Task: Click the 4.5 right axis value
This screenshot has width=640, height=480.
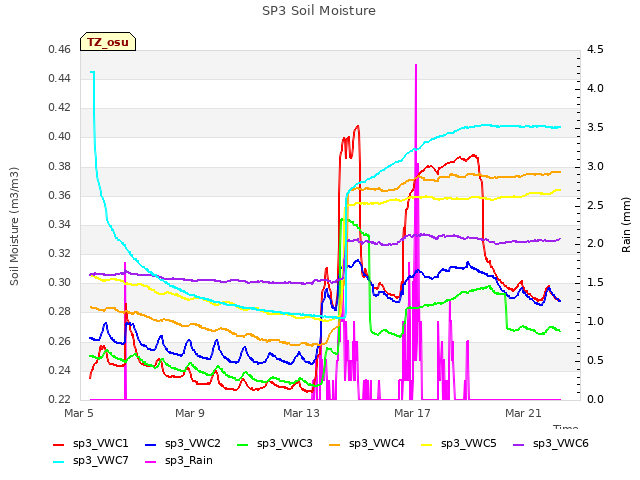Action: [595, 50]
